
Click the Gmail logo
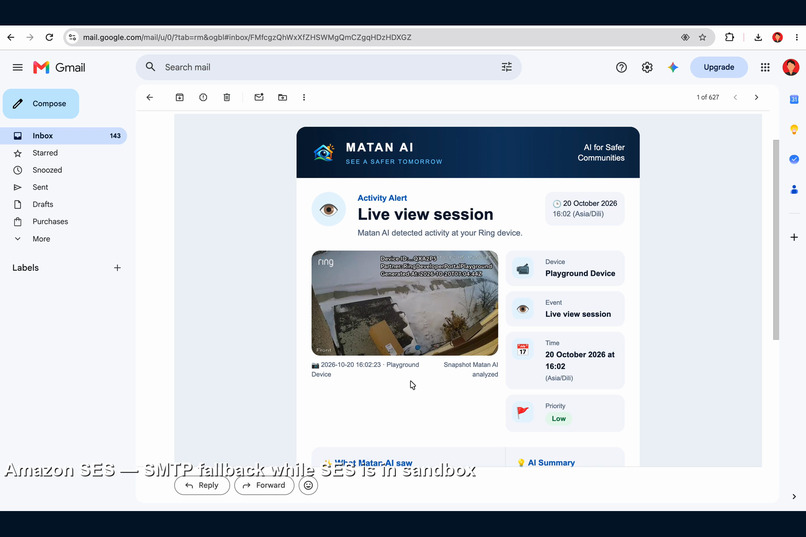[x=60, y=67]
